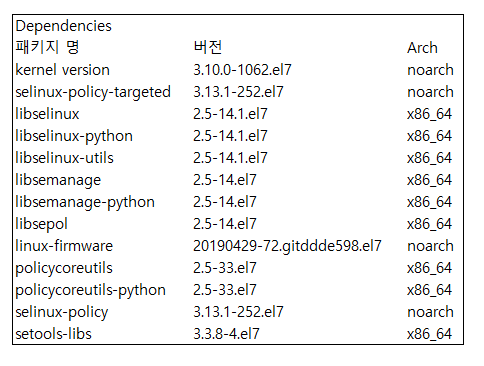This screenshot has width=484, height=366.
Task: Click the policycoreutils package name
Action: pos(64,268)
